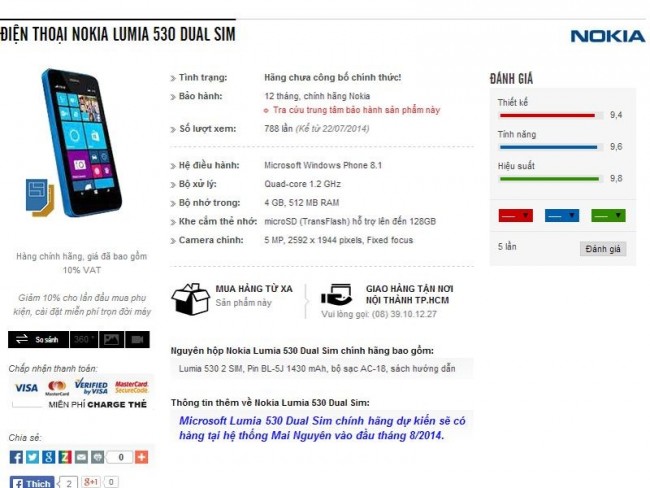The height and width of the screenshot is (488, 650).
Task: Share the product via Twitter icon
Action: click(x=32, y=457)
